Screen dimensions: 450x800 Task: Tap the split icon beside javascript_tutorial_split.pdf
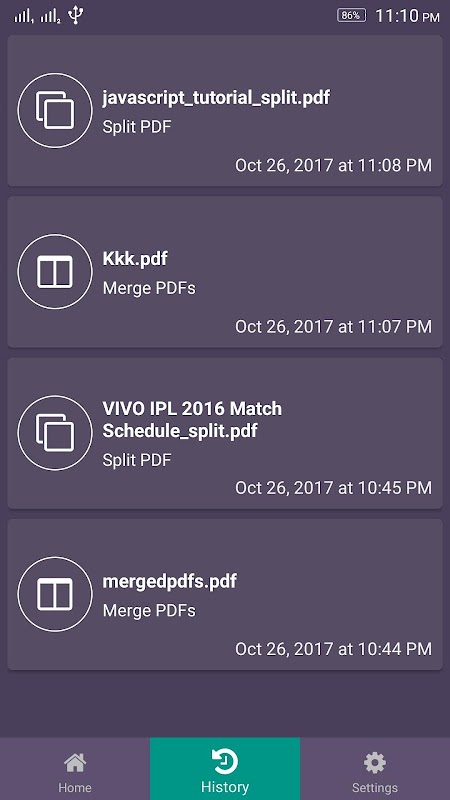tap(55, 110)
